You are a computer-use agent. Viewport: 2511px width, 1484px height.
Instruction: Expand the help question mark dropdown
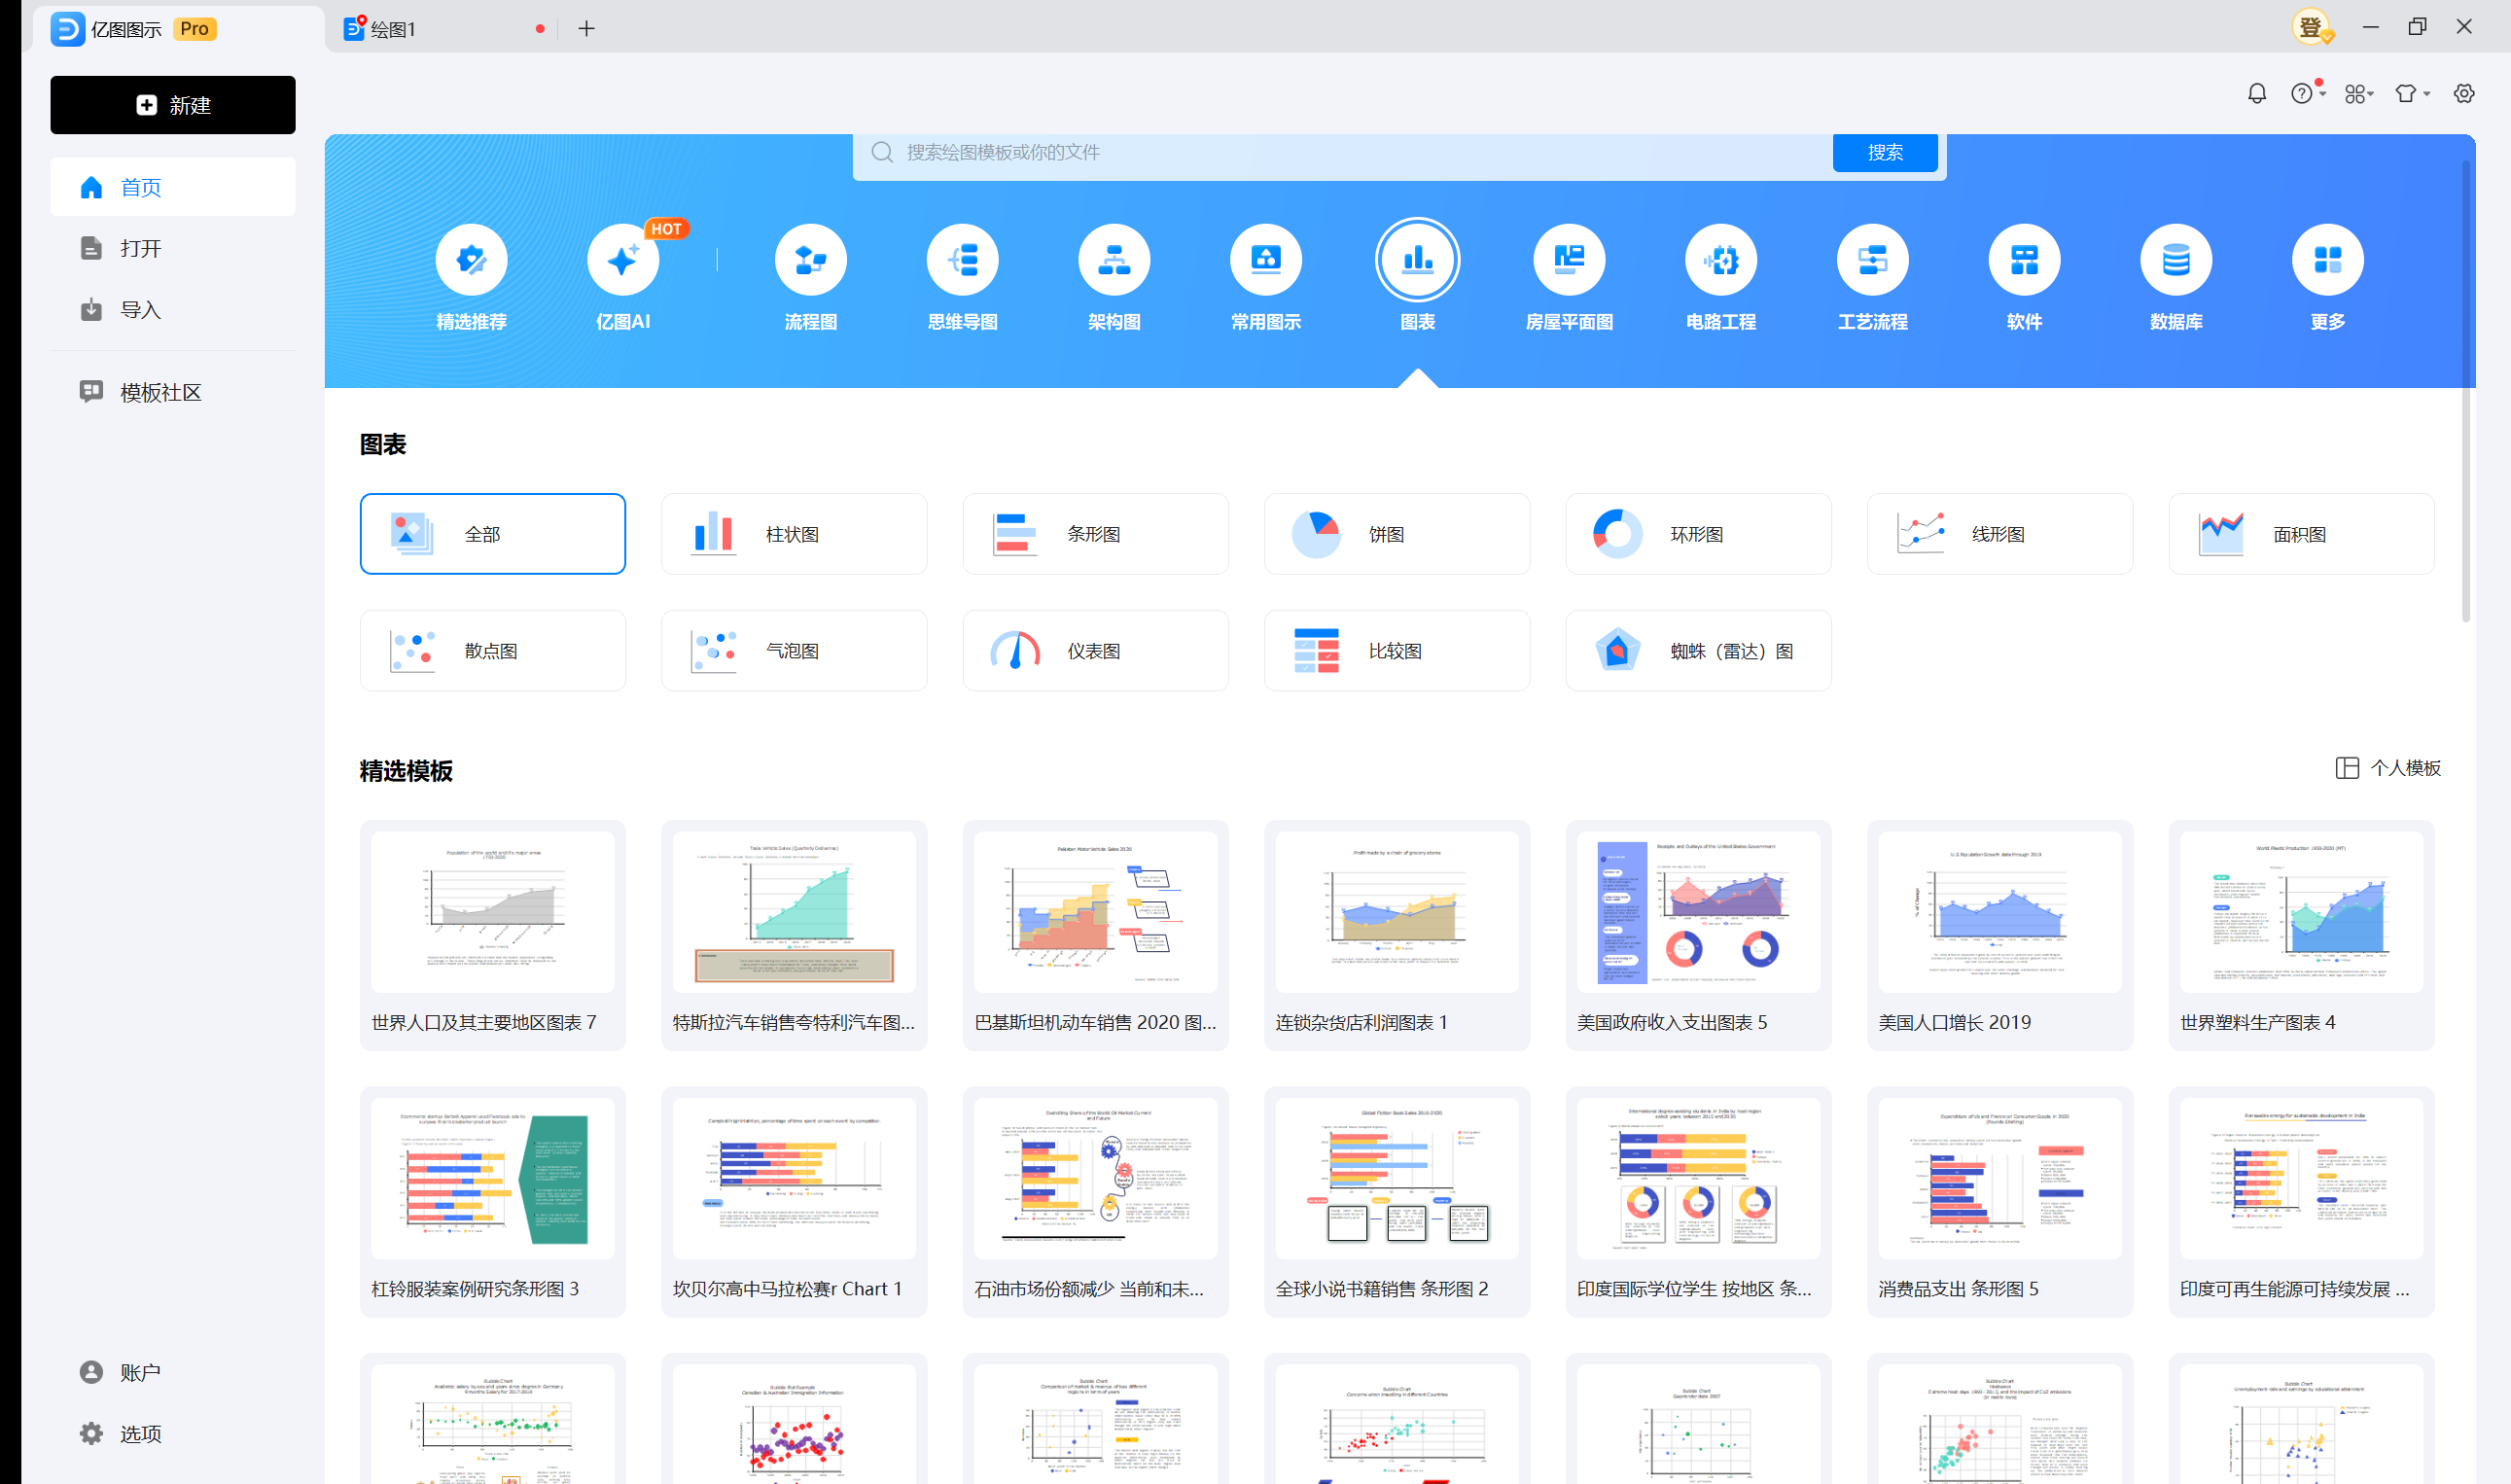pos(2307,94)
